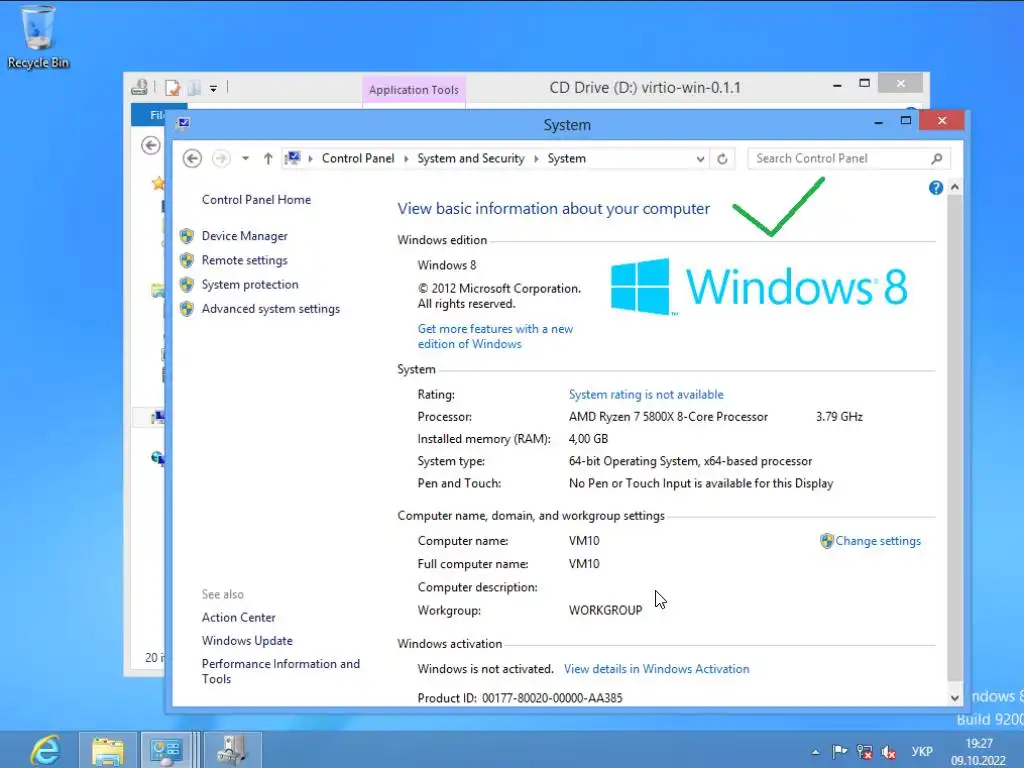Screen dimensions: 1024x768
Task: Minimize the System window
Action: tap(878, 122)
